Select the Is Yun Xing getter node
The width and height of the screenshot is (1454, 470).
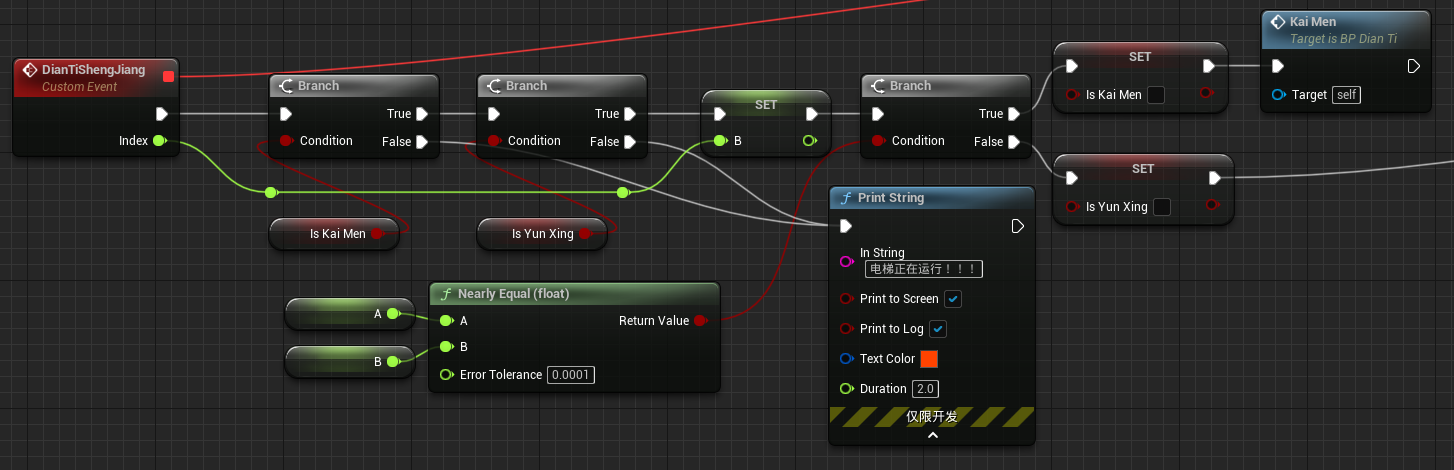(x=542, y=234)
